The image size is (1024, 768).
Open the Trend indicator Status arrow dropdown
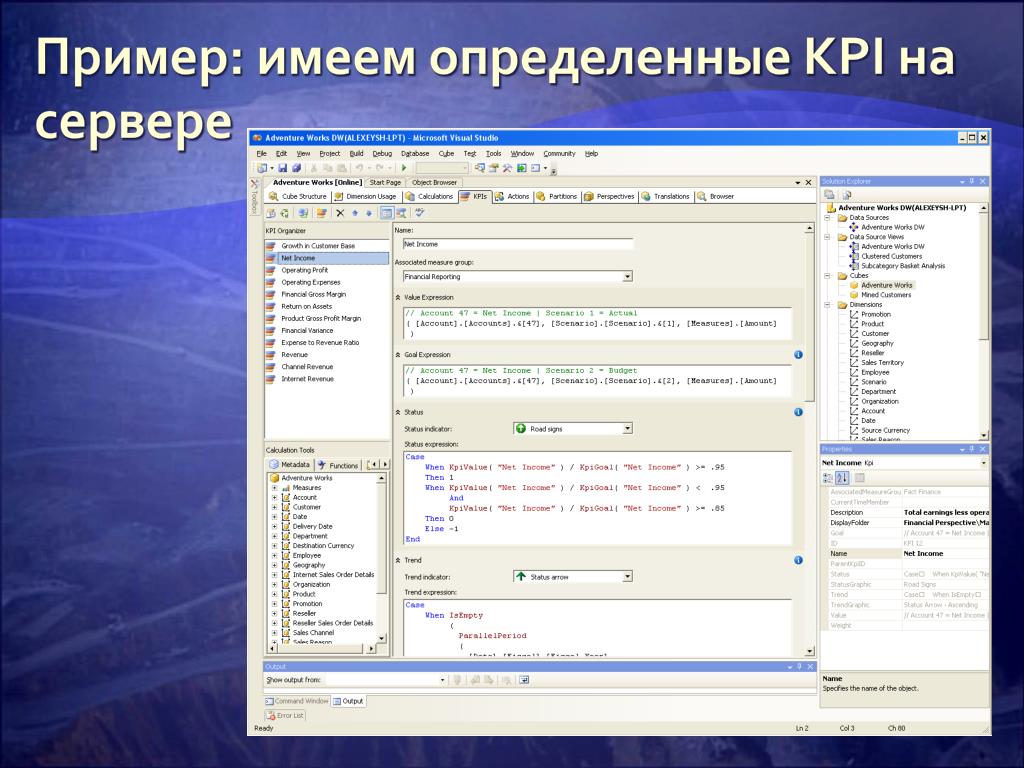point(628,577)
